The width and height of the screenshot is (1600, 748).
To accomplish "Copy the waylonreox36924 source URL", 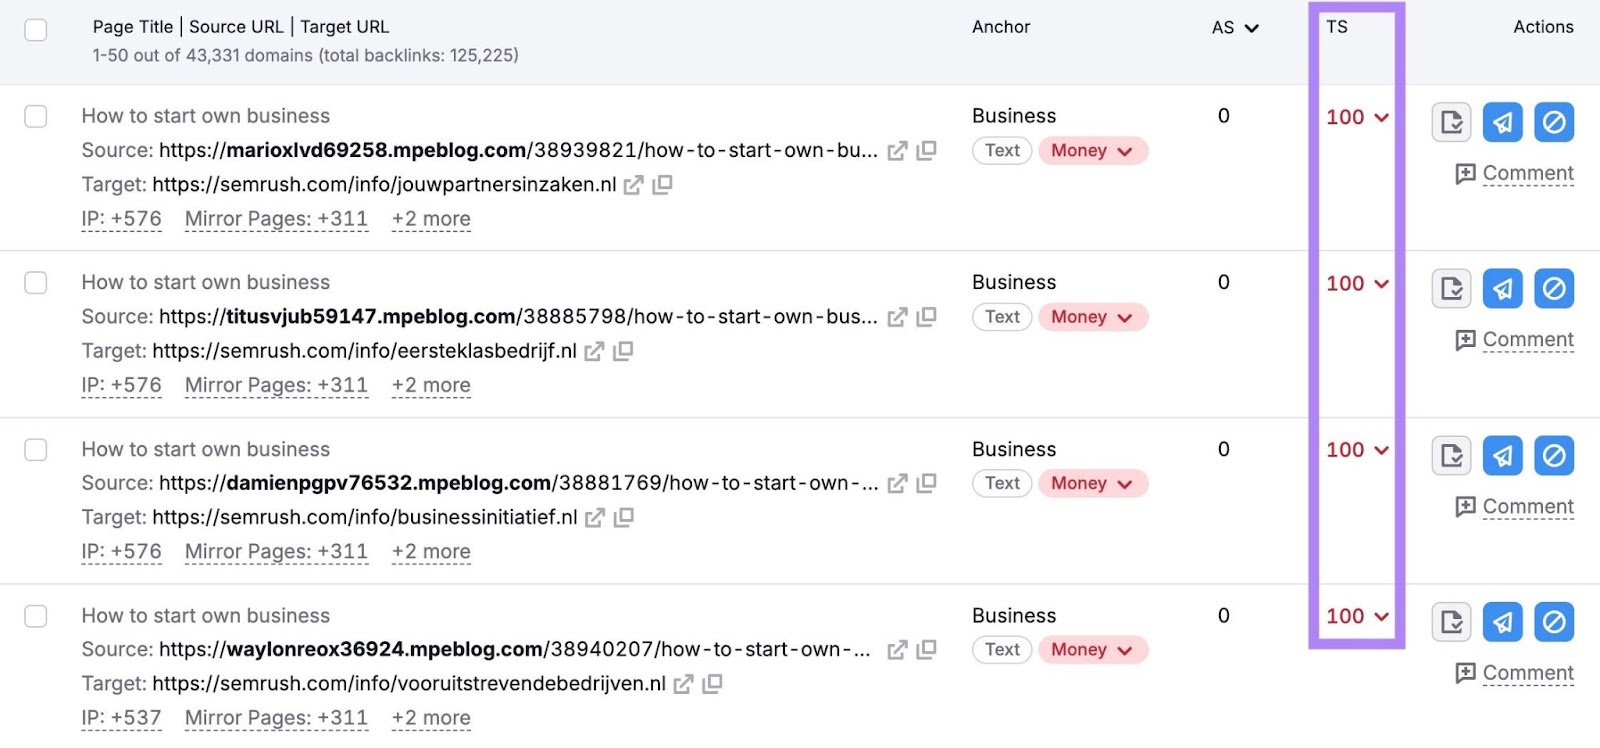I will tap(927, 650).
